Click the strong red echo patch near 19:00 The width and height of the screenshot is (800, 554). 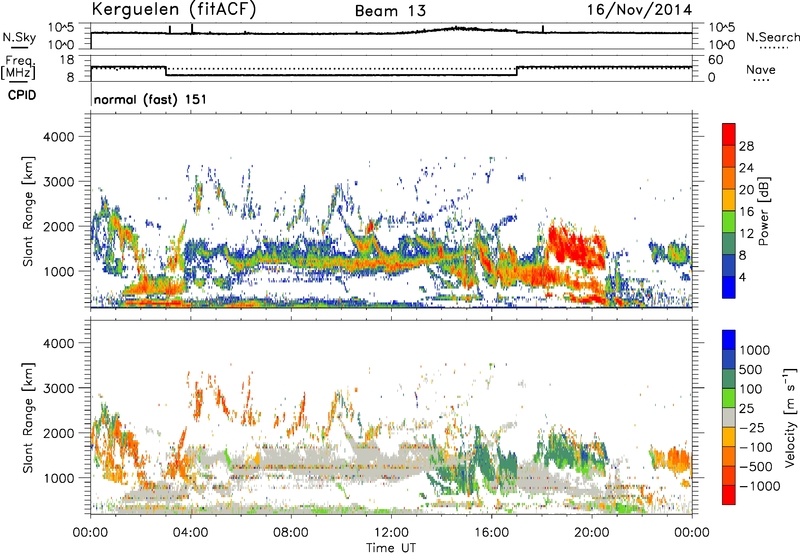(577, 245)
